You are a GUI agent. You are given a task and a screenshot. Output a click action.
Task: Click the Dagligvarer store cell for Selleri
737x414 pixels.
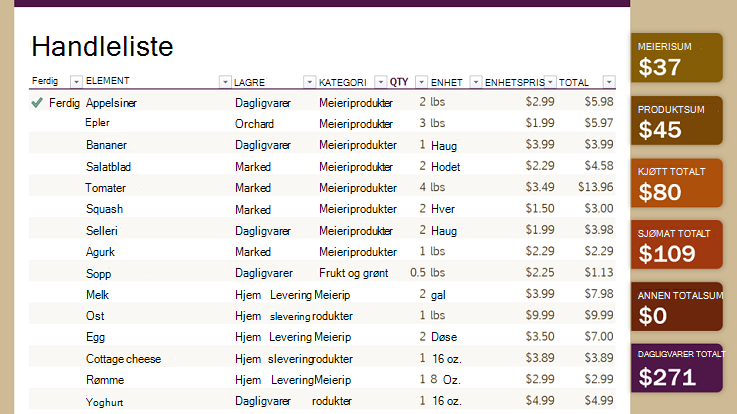tap(263, 231)
